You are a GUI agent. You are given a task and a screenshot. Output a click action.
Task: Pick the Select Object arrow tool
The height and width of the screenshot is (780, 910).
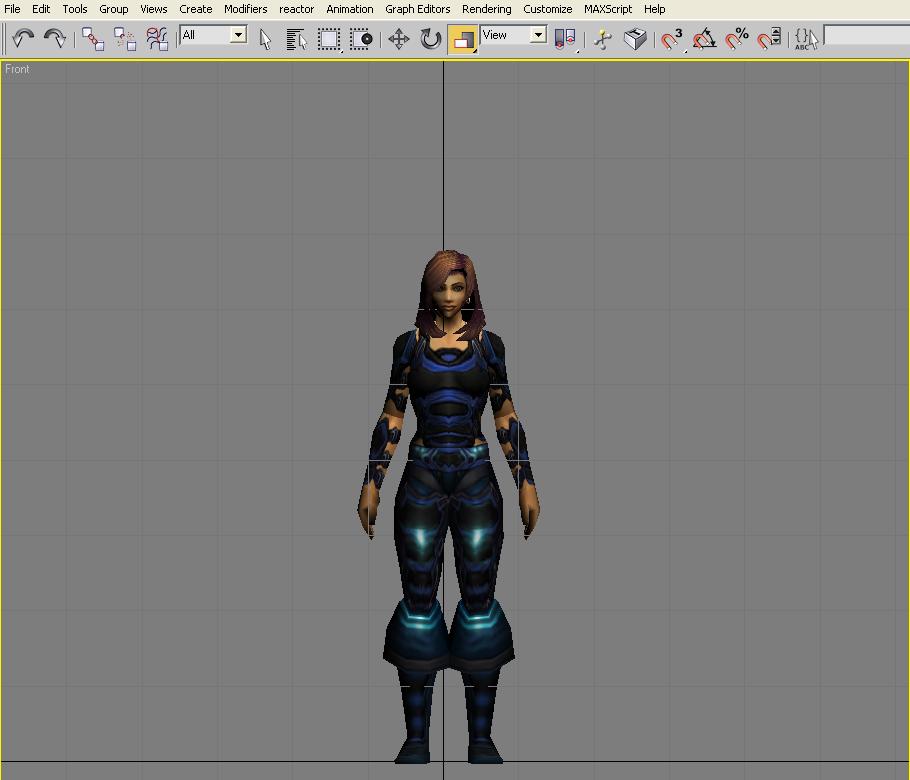[x=265, y=39]
